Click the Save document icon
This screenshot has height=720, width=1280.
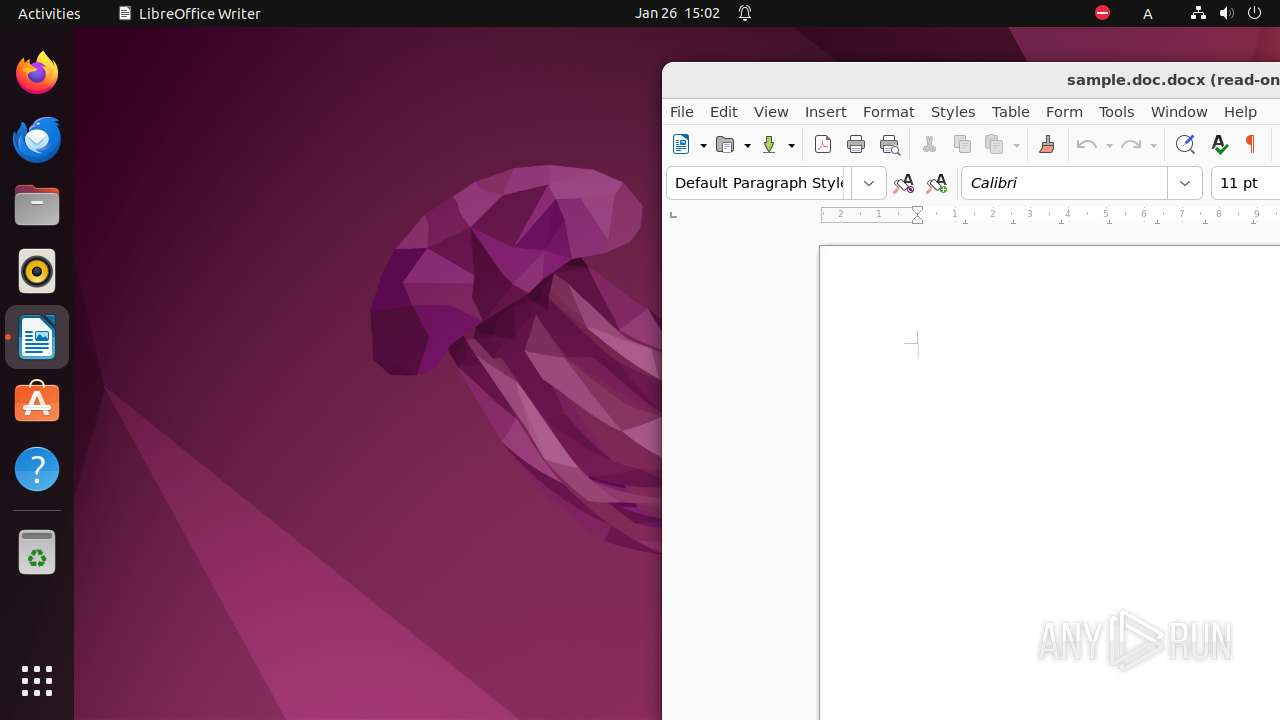click(769, 145)
